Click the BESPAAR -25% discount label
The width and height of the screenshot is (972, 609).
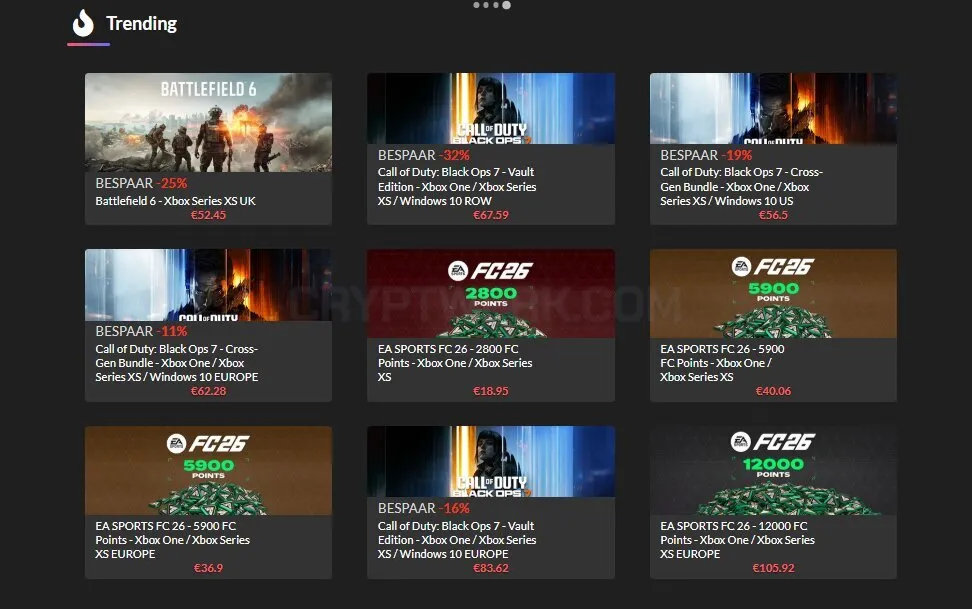(x=141, y=183)
